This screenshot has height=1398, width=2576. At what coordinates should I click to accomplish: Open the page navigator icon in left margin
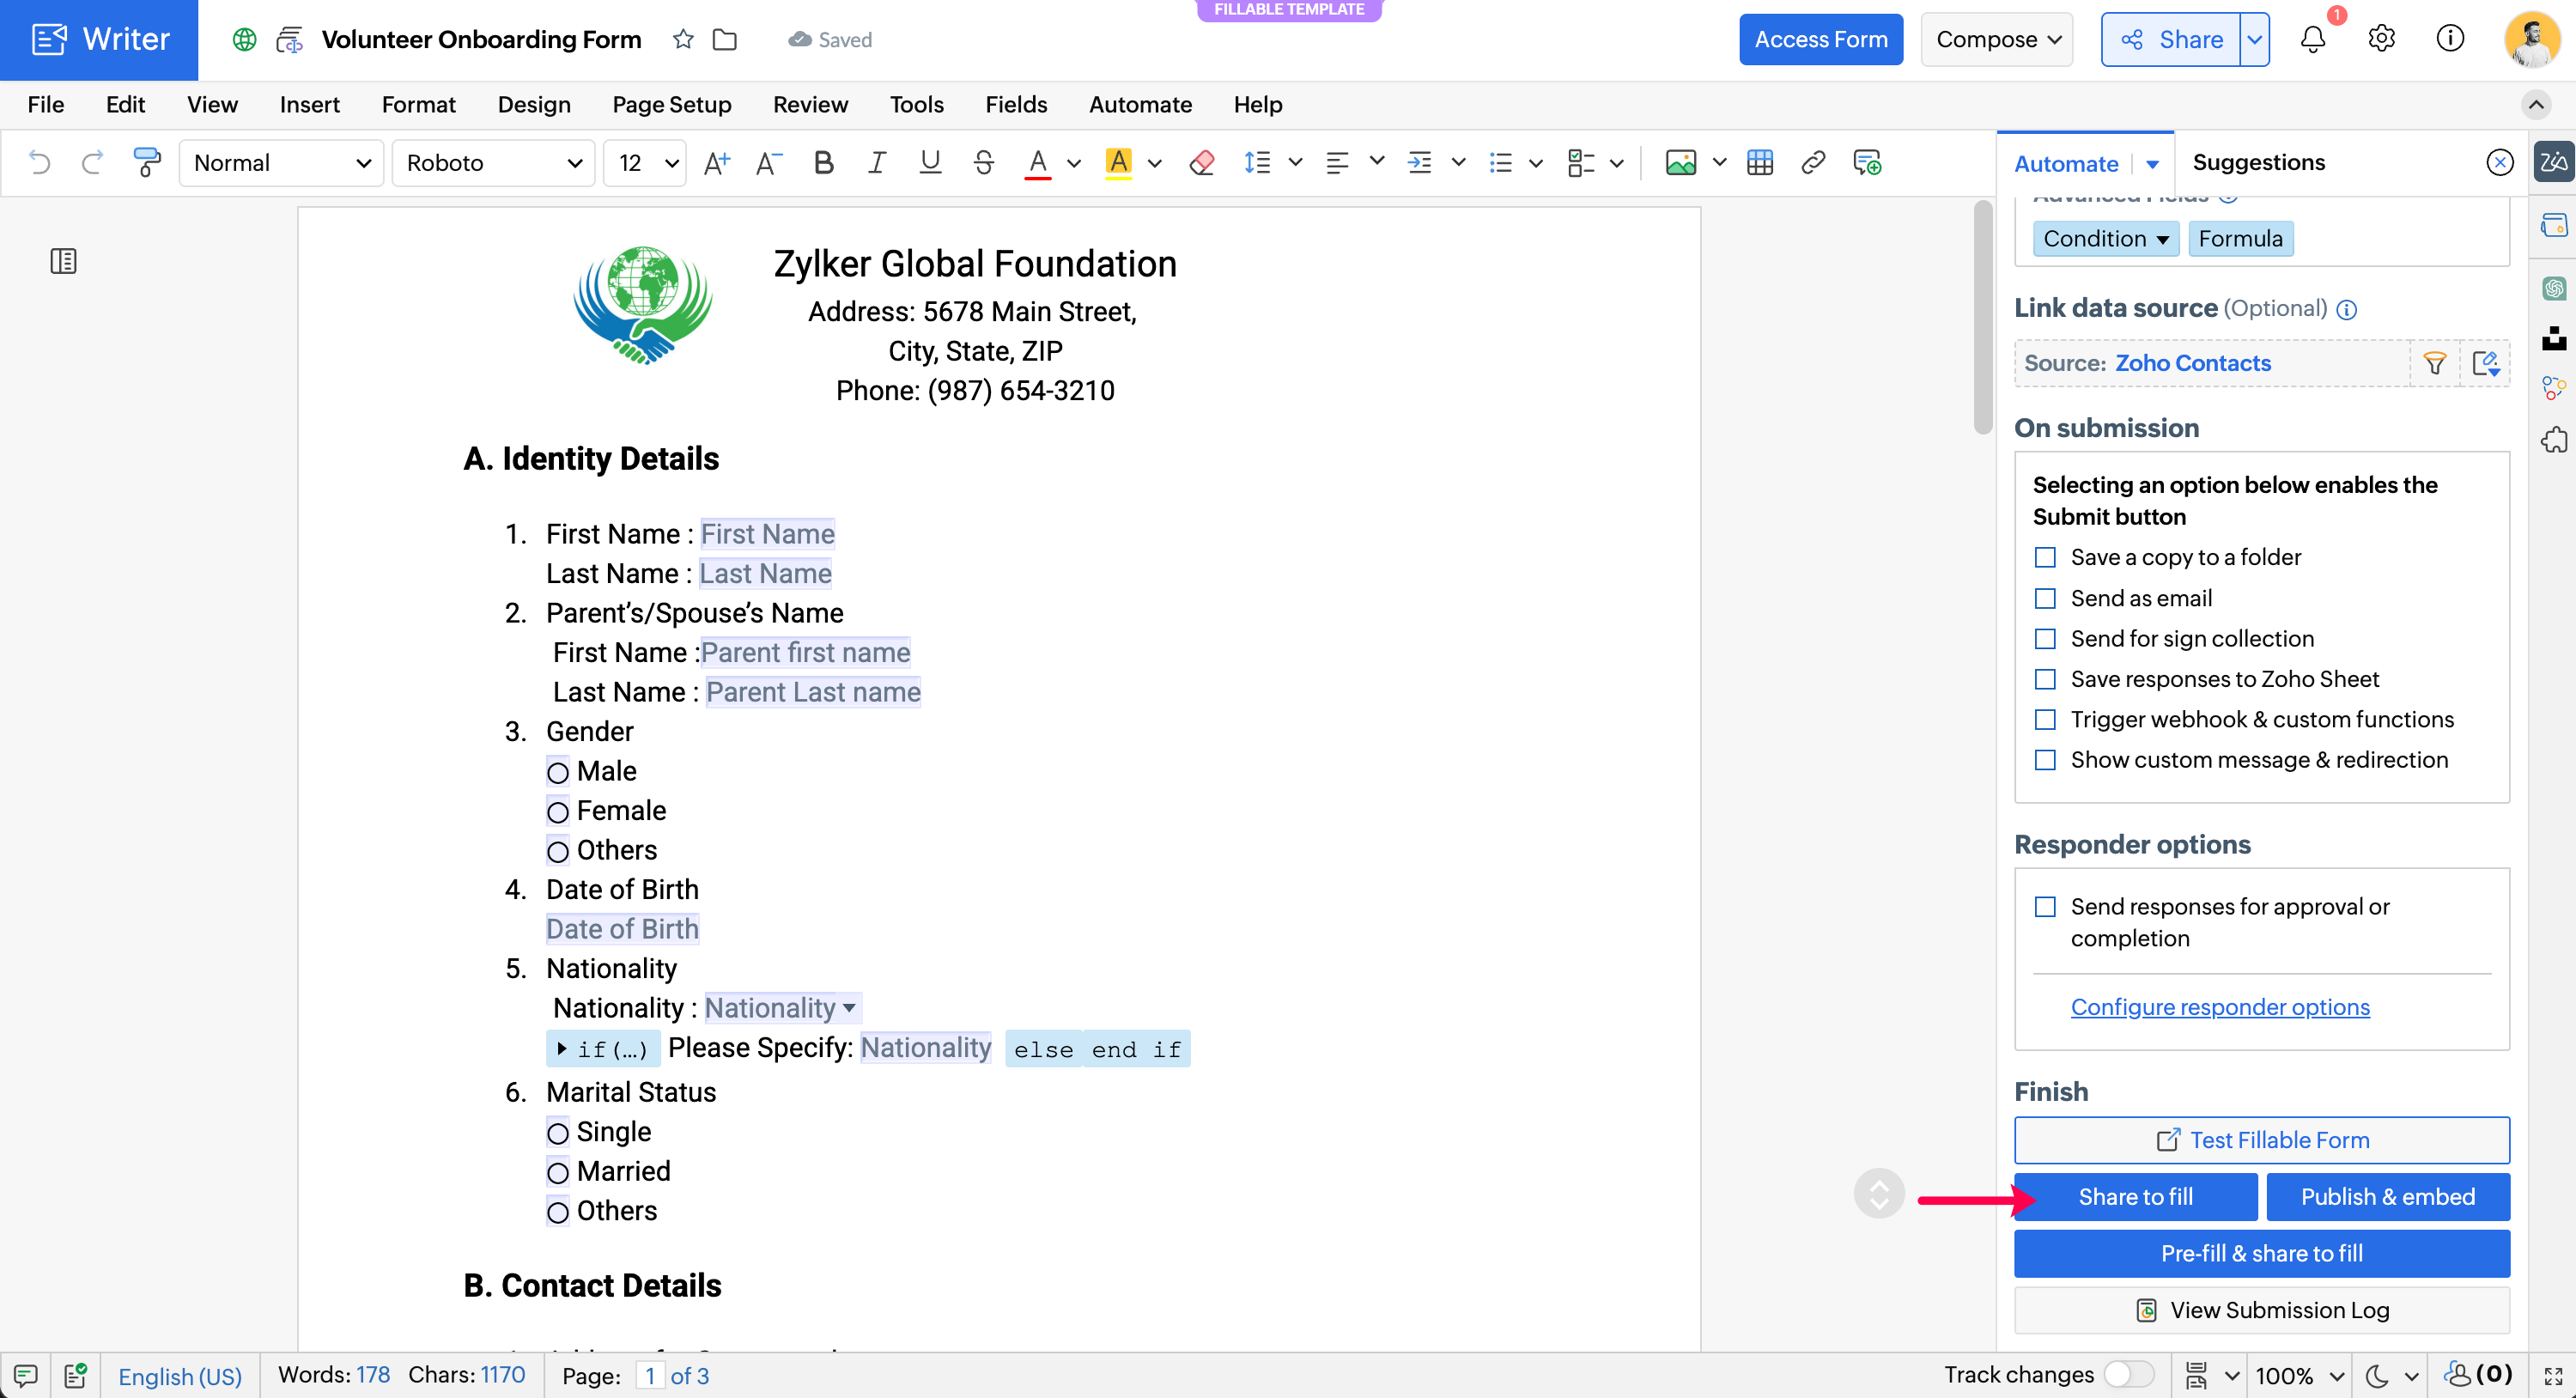tap(63, 261)
